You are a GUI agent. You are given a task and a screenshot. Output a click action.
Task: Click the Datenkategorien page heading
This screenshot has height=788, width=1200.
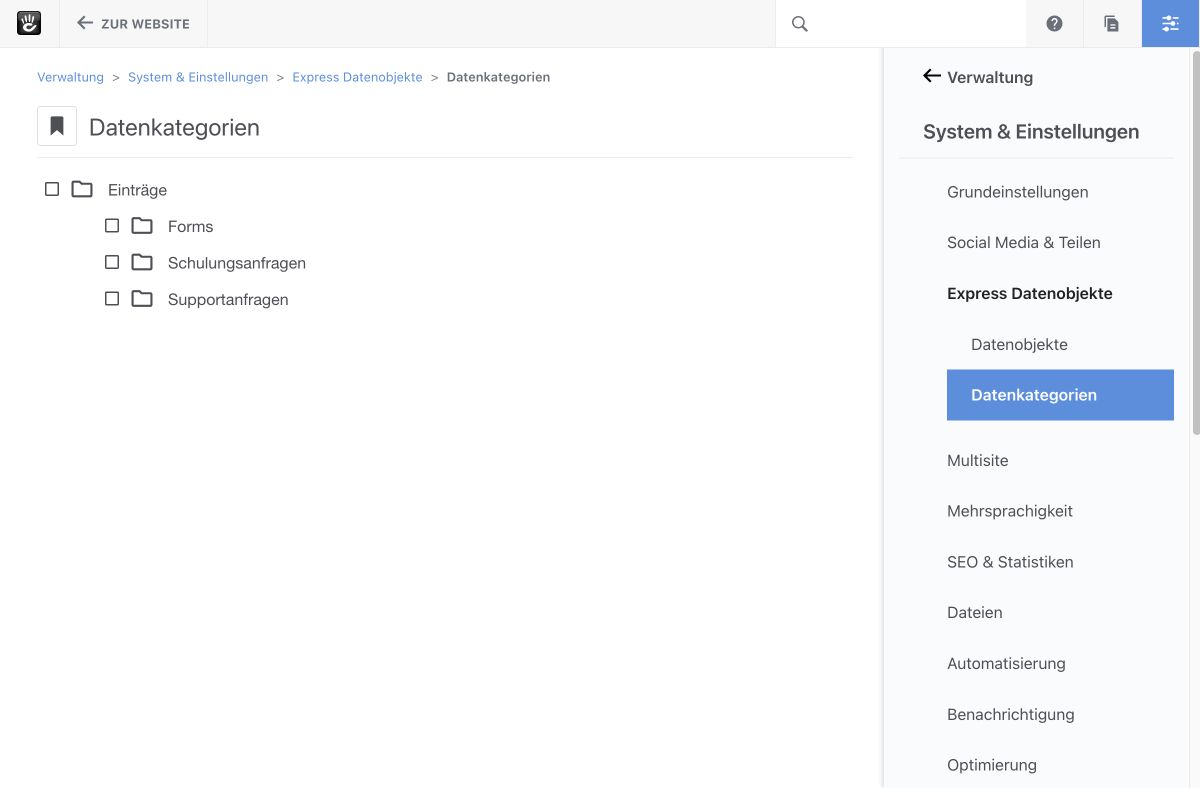coord(174,127)
